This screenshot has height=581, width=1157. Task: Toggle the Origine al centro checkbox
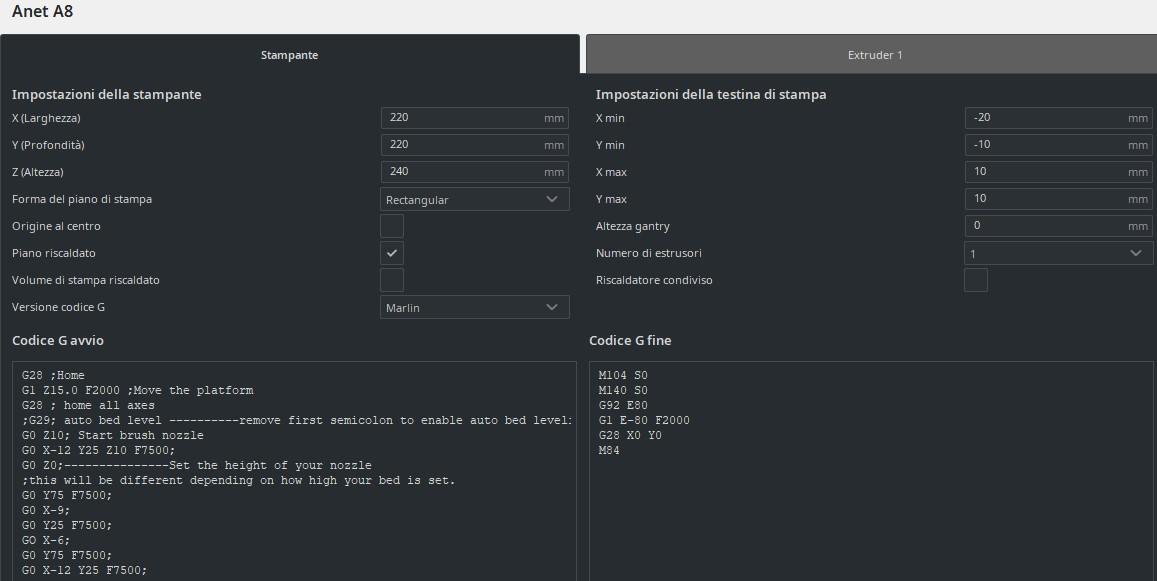[392, 226]
